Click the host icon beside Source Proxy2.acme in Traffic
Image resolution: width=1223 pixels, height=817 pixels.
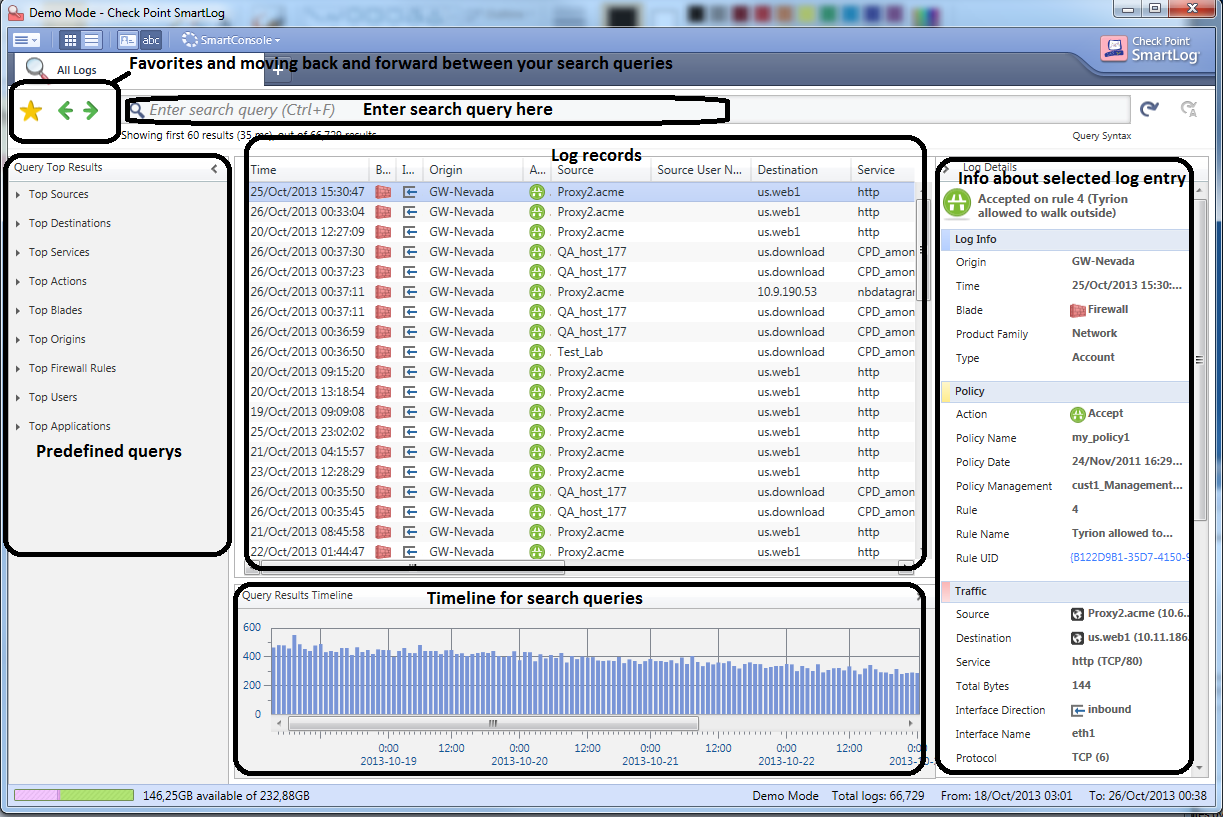point(1078,614)
